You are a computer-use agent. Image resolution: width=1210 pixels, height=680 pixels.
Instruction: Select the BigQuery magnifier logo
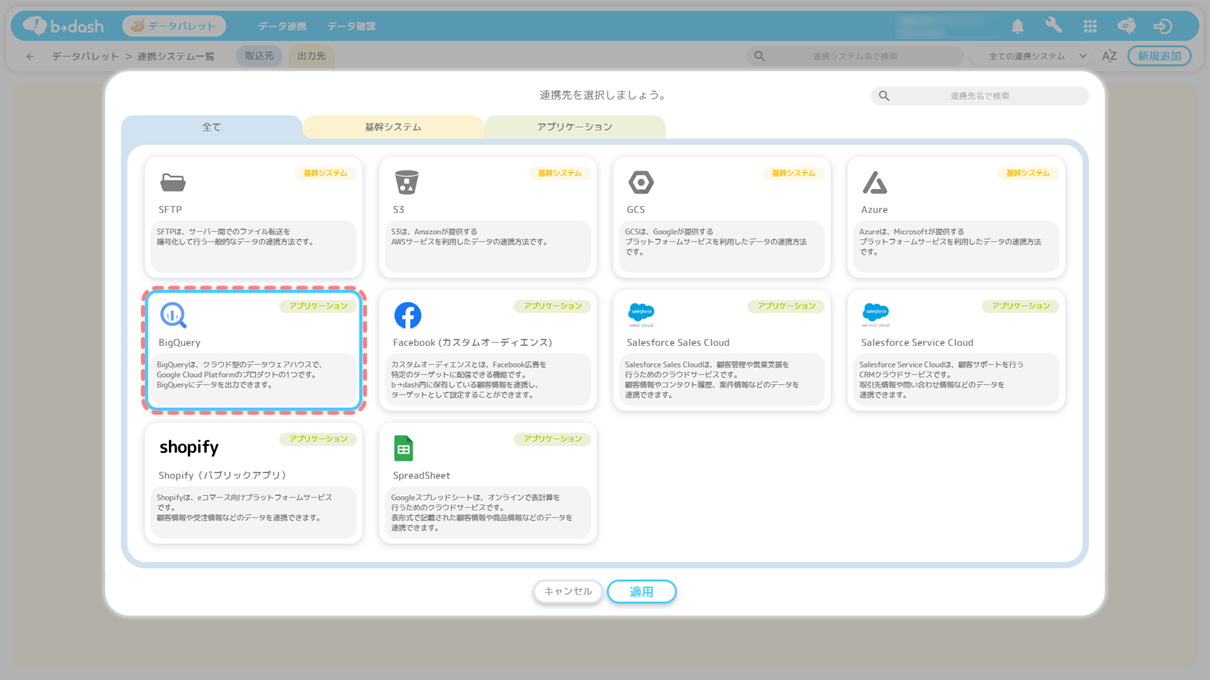click(x=174, y=315)
